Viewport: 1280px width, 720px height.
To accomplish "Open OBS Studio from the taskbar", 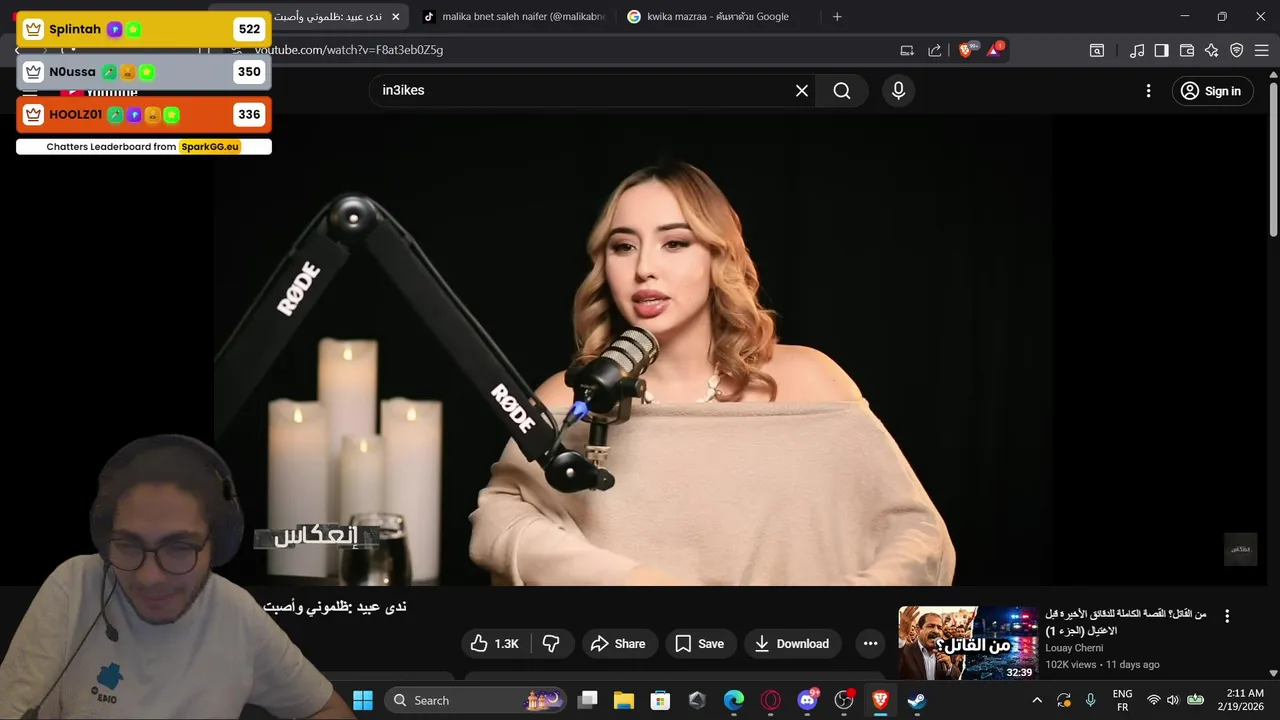I will point(844,700).
